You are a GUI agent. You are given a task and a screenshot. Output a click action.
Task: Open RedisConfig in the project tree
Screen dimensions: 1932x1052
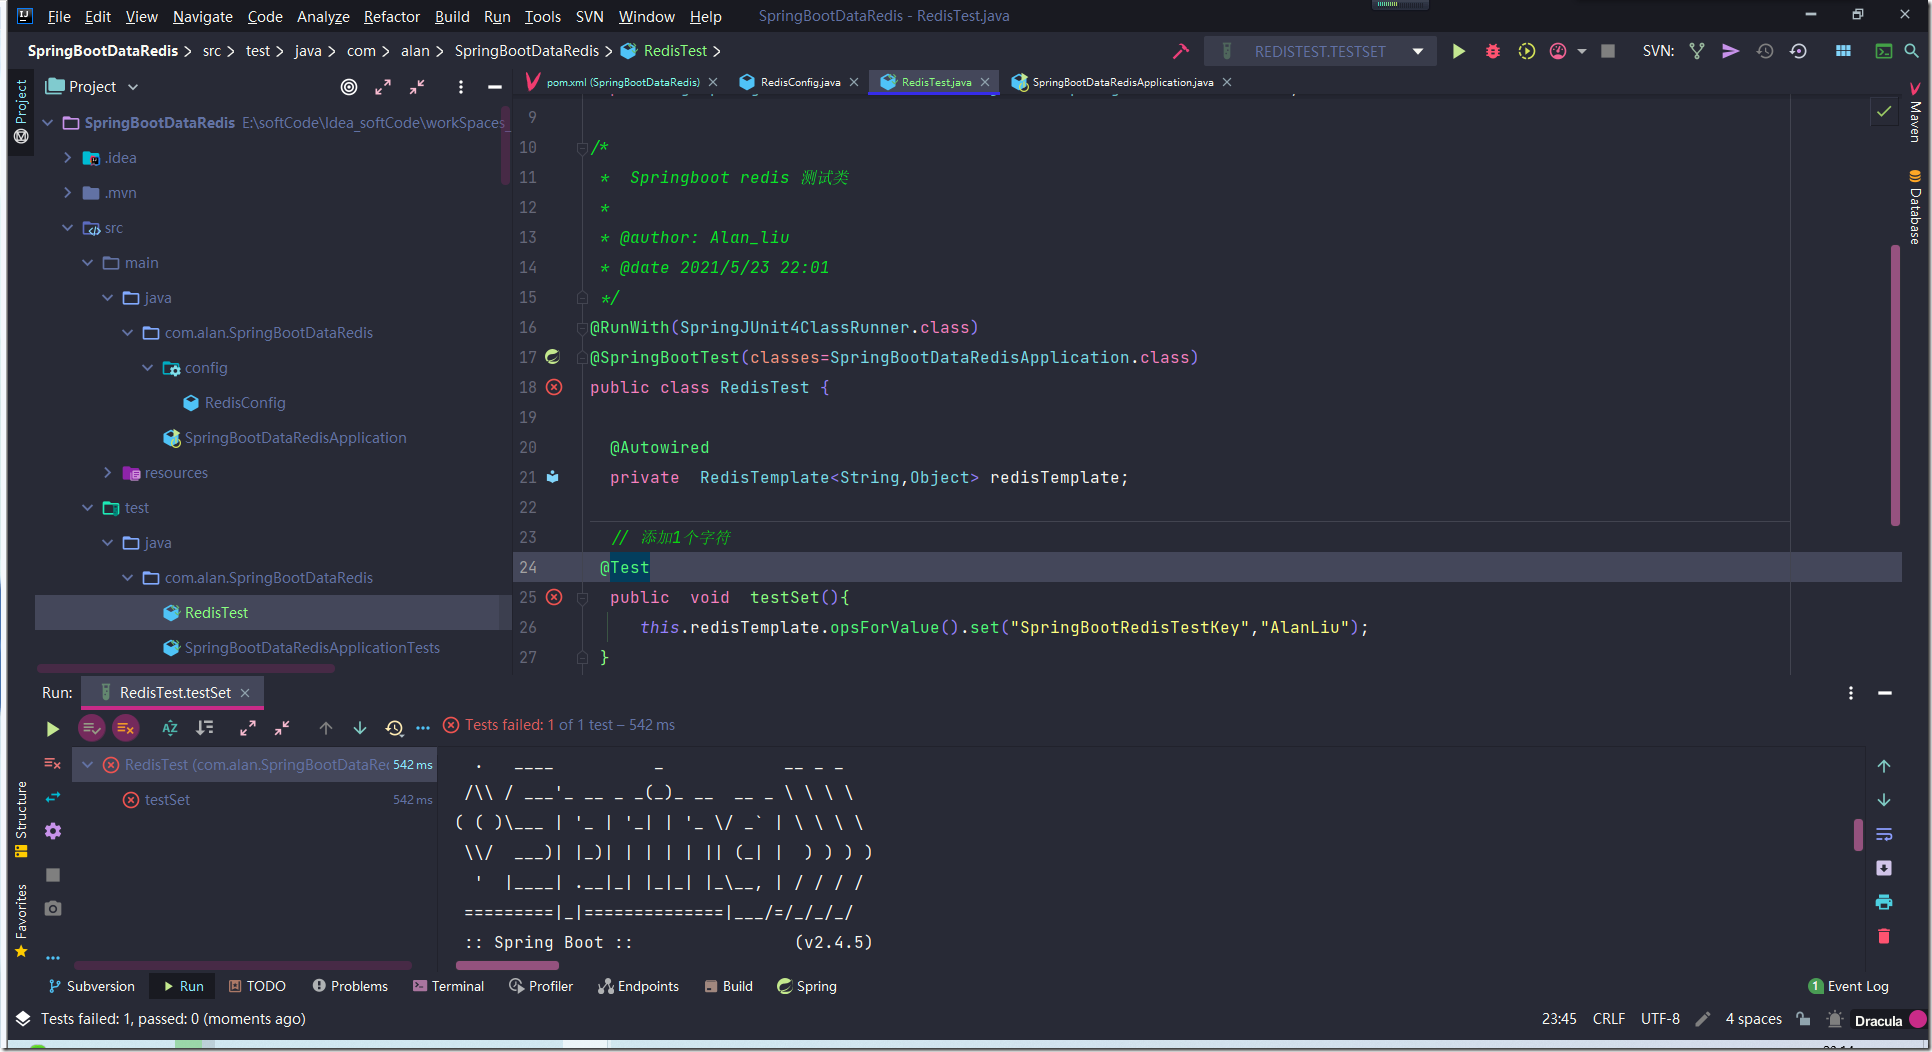(245, 403)
